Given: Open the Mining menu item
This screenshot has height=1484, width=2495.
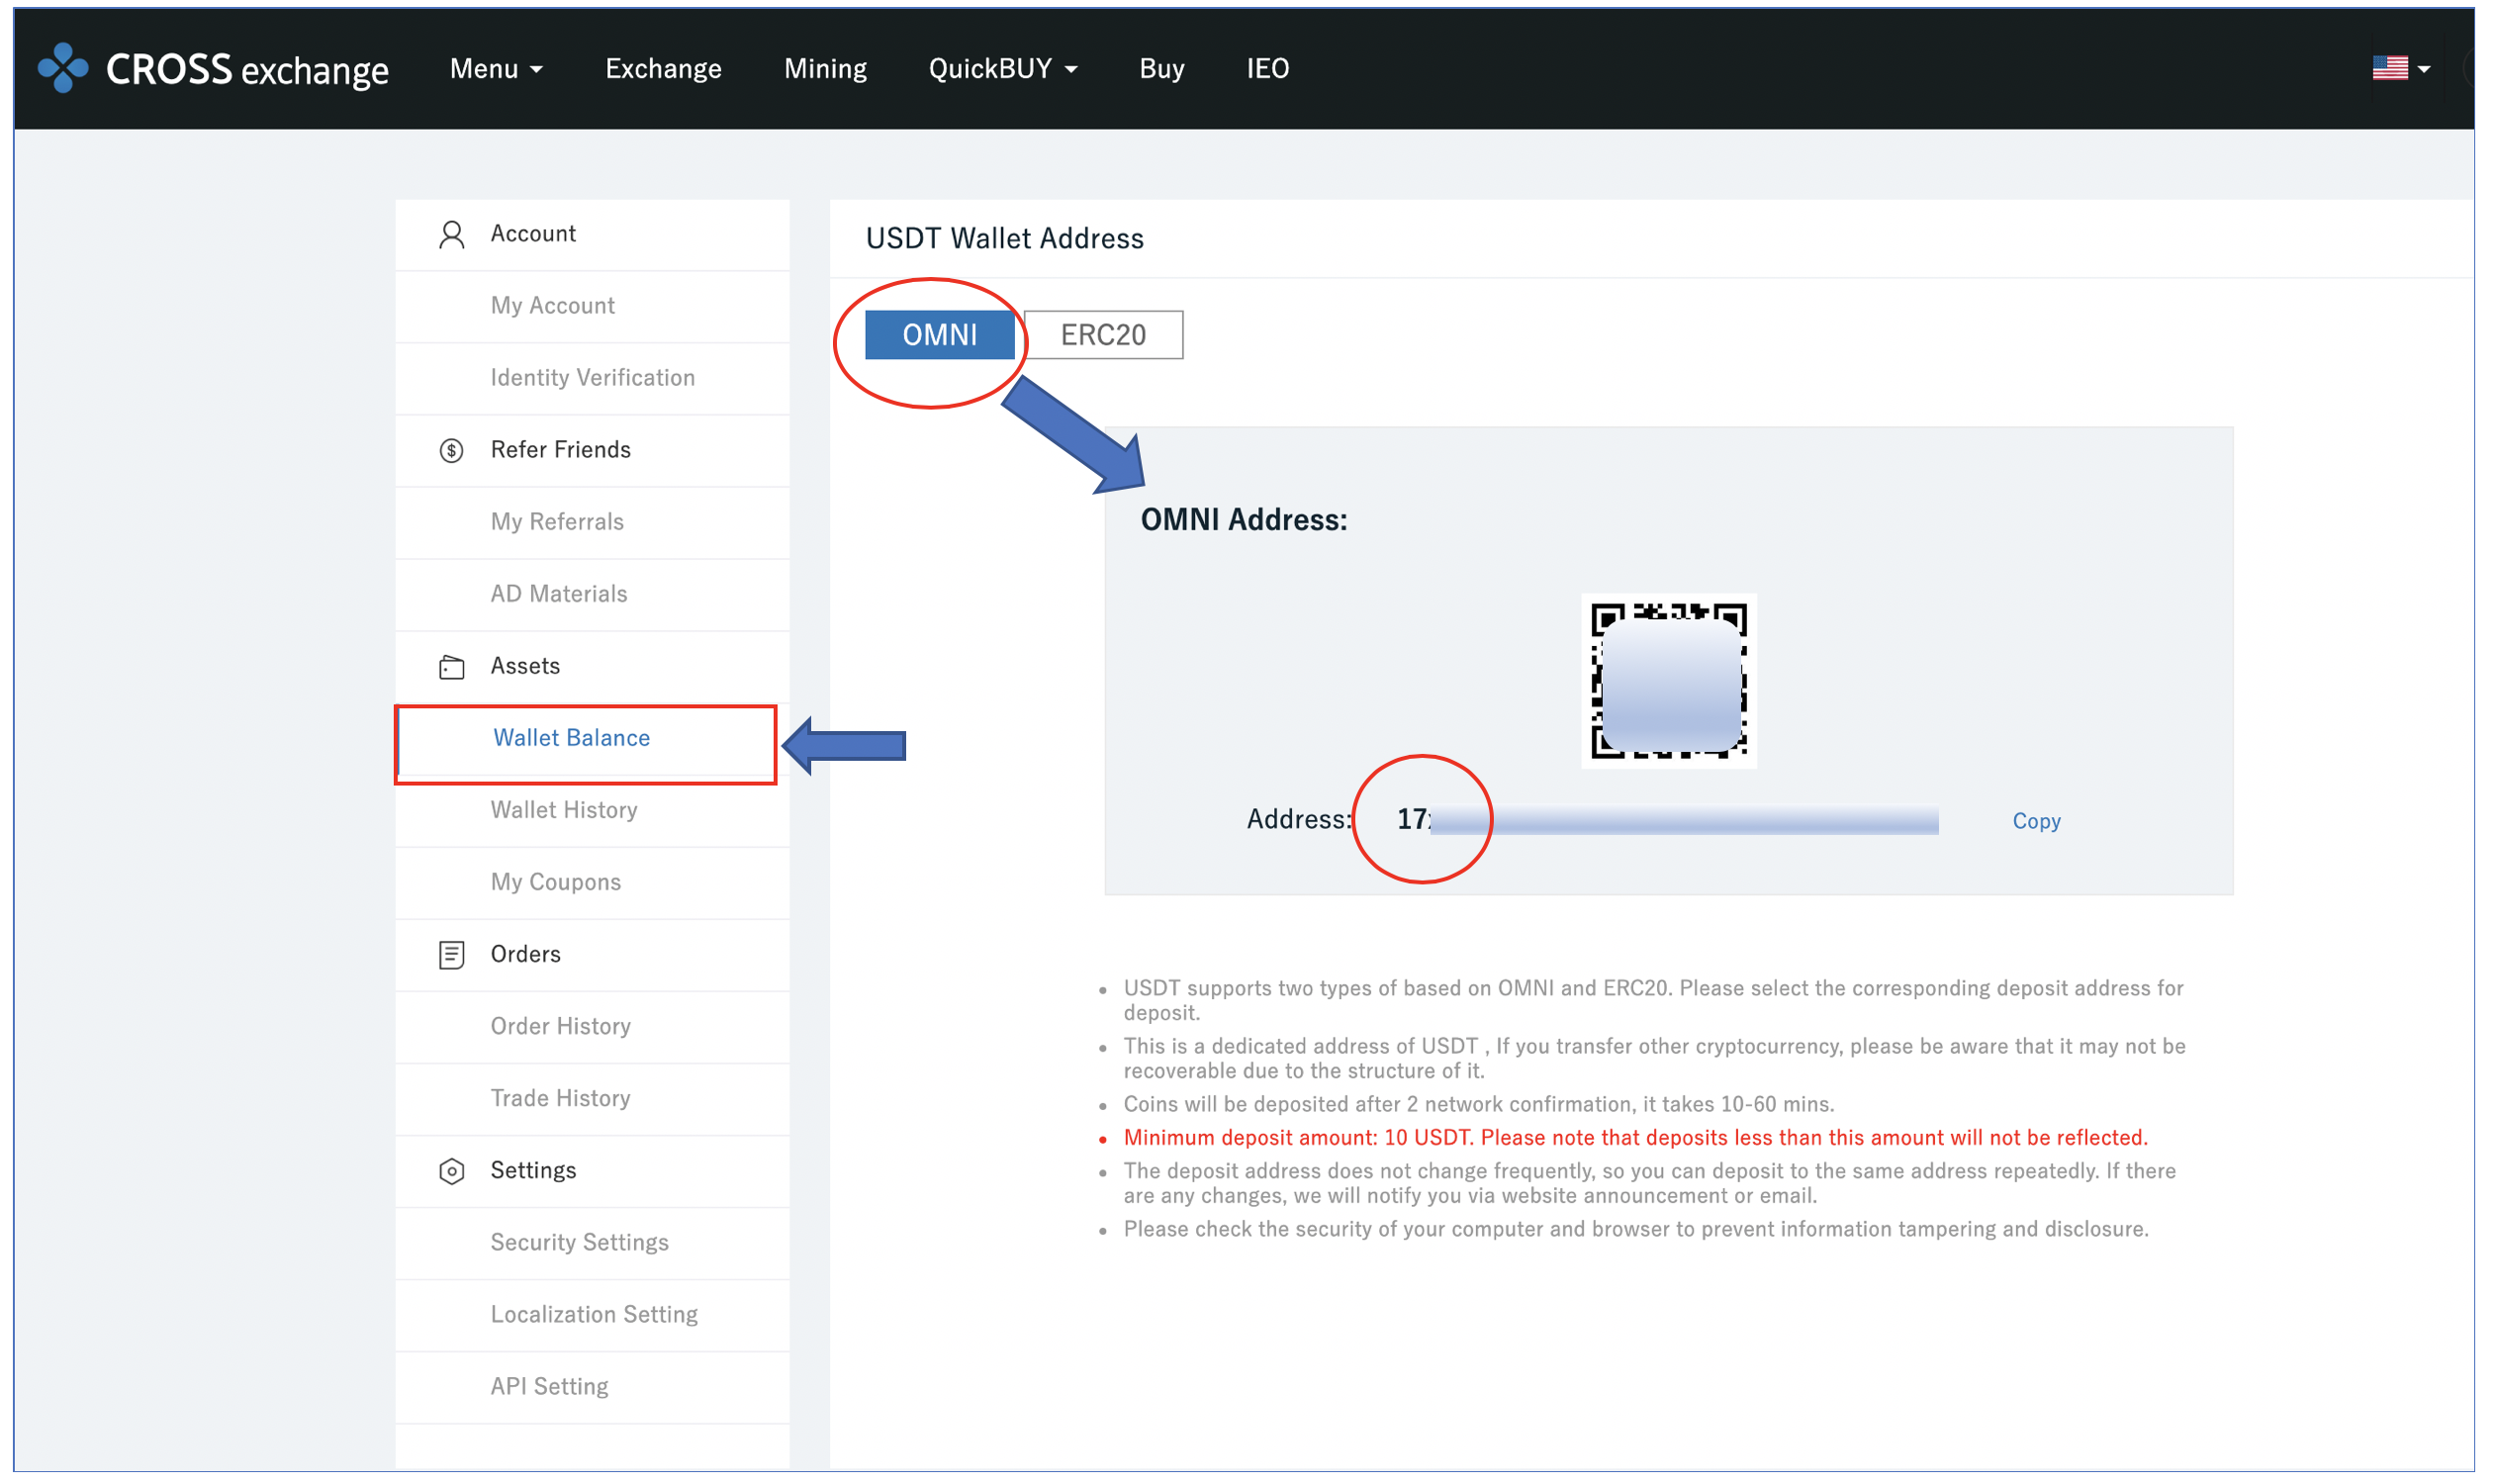Looking at the screenshot, I should (825, 69).
